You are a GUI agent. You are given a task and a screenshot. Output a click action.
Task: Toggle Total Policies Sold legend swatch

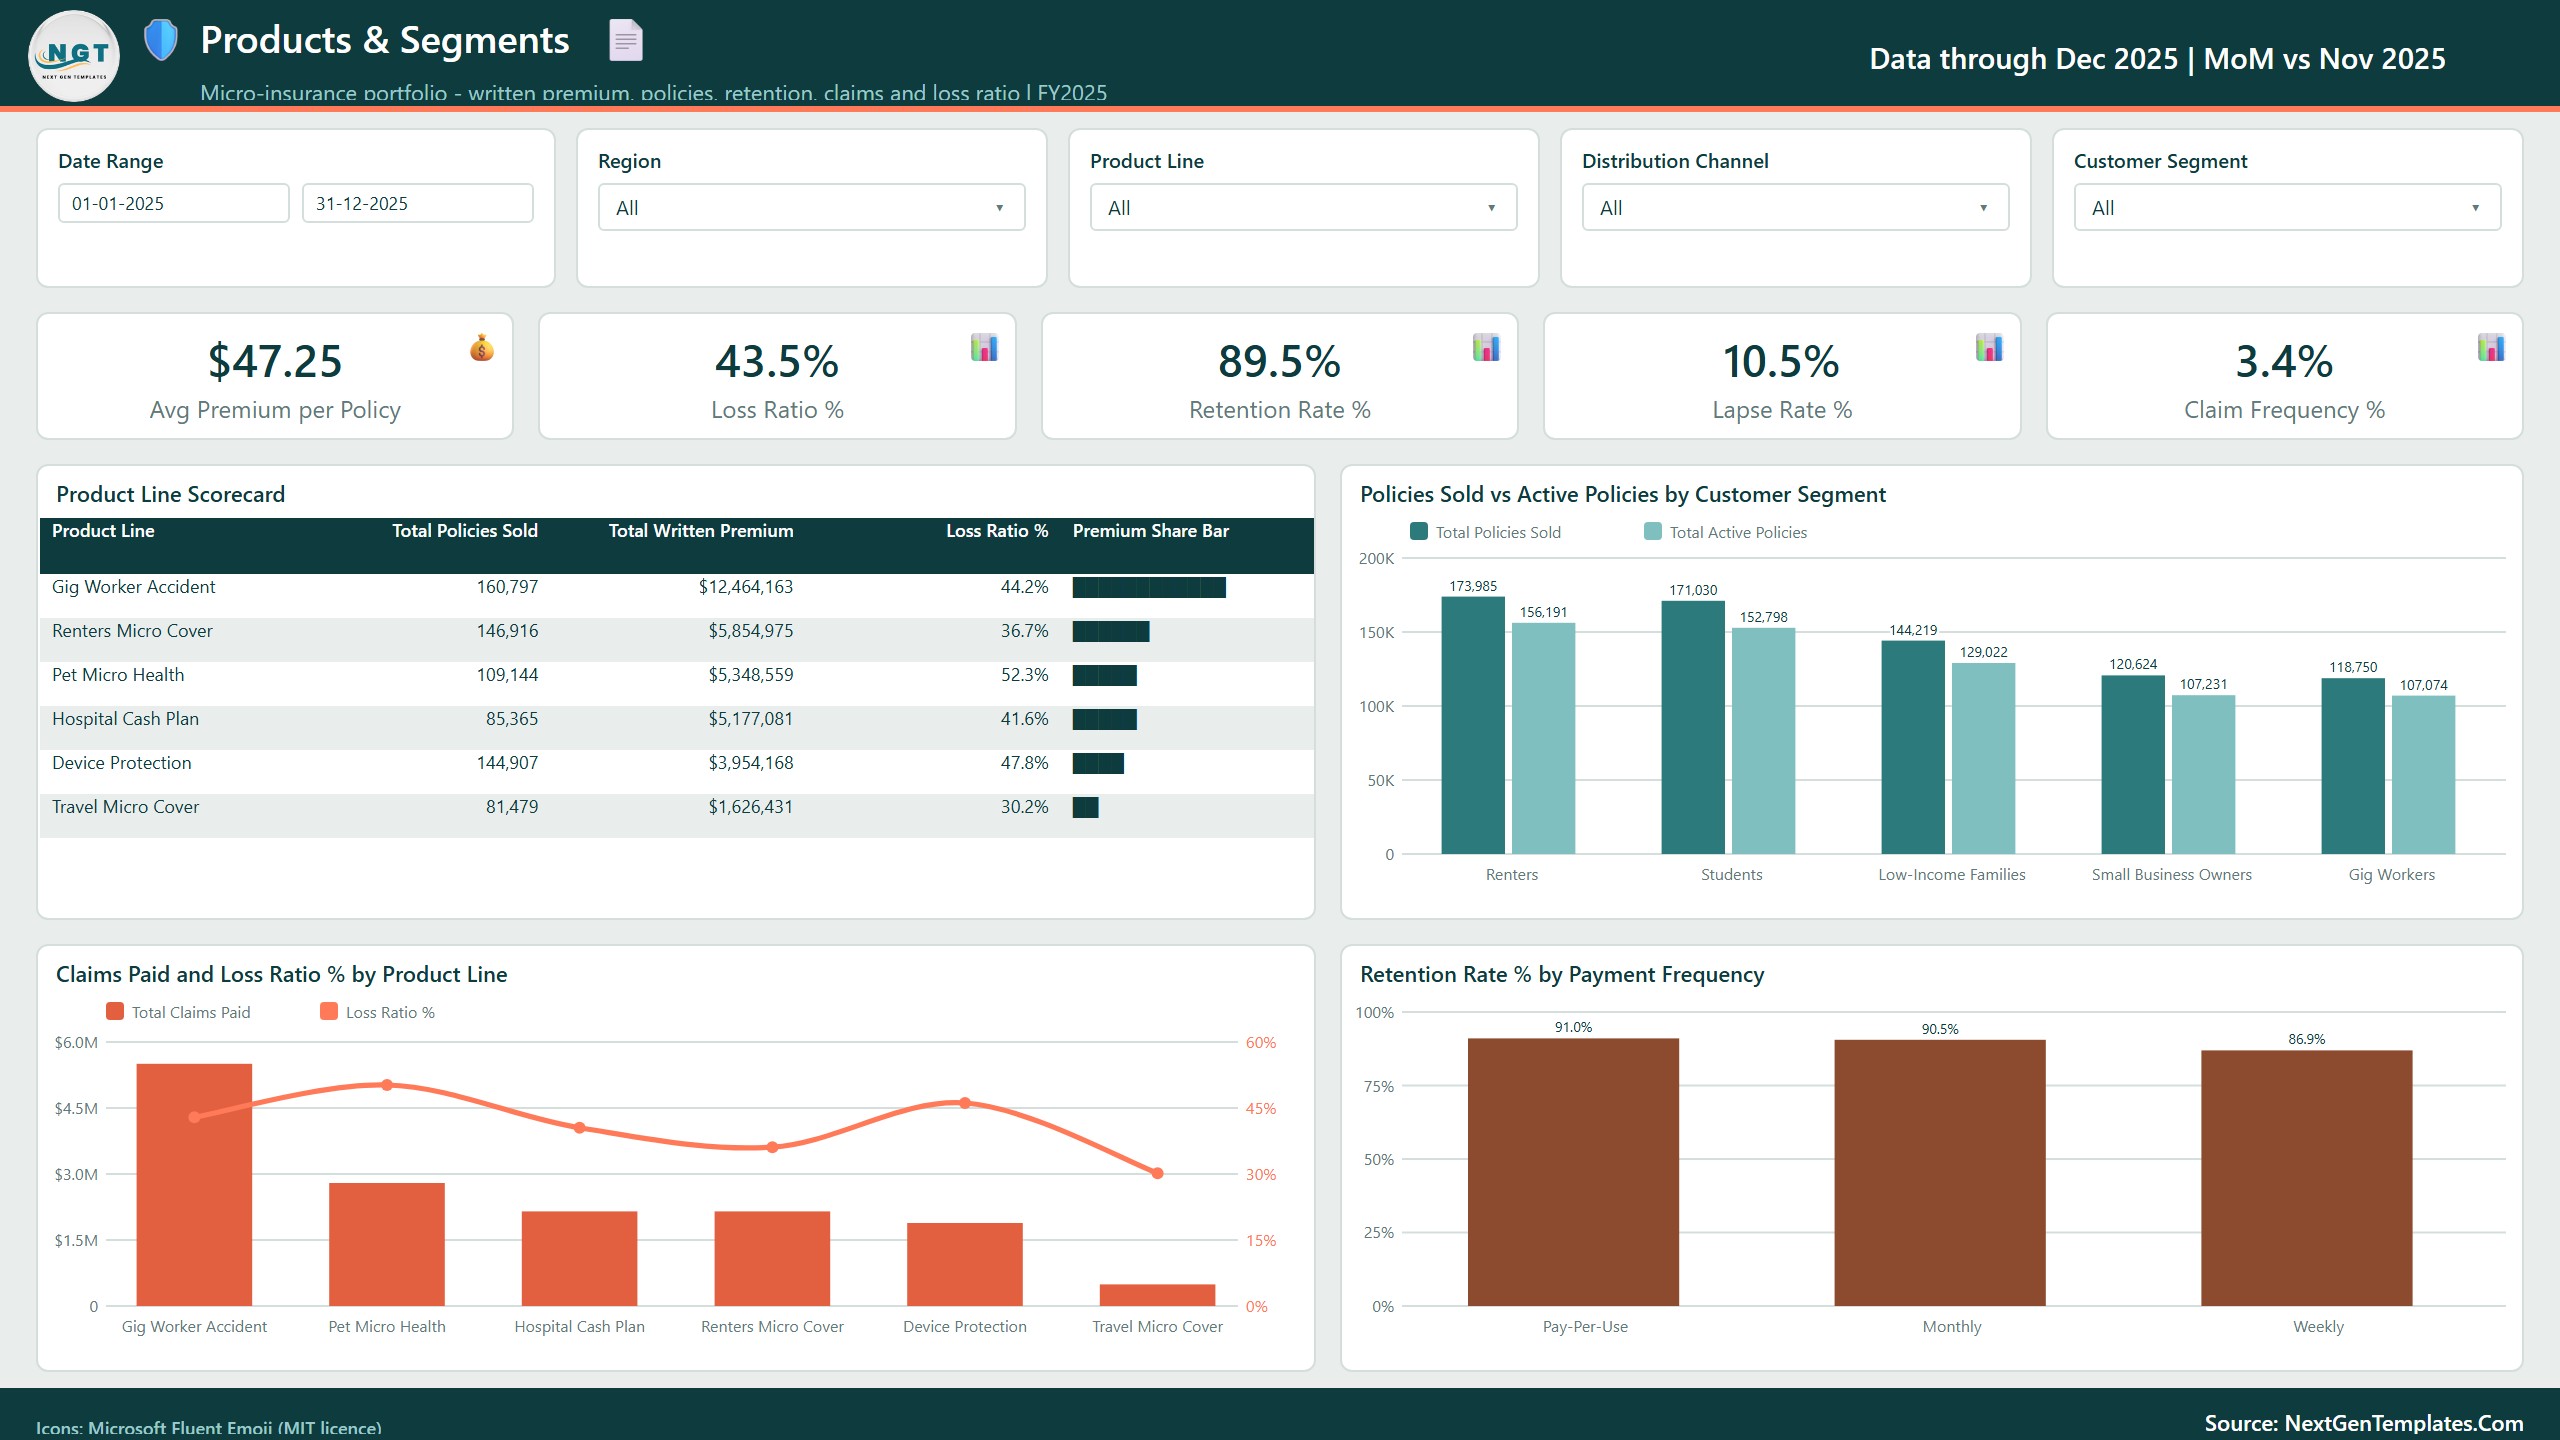point(1419,532)
